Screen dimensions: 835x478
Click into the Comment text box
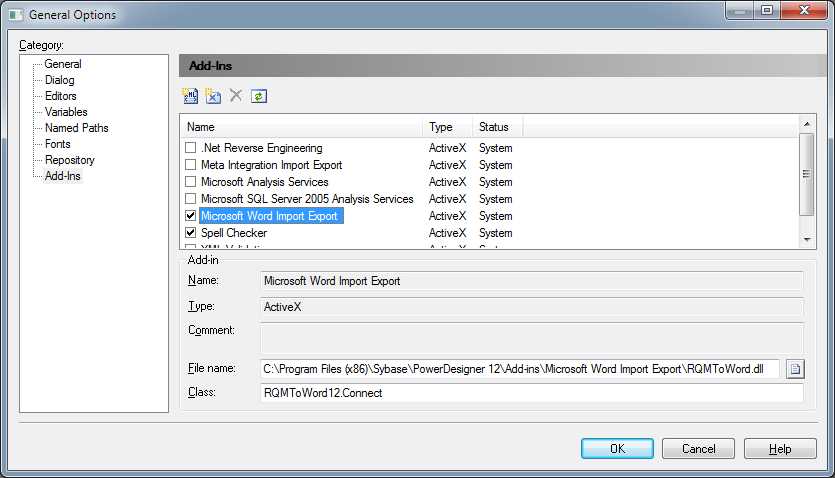pyautogui.click(x=531, y=337)
